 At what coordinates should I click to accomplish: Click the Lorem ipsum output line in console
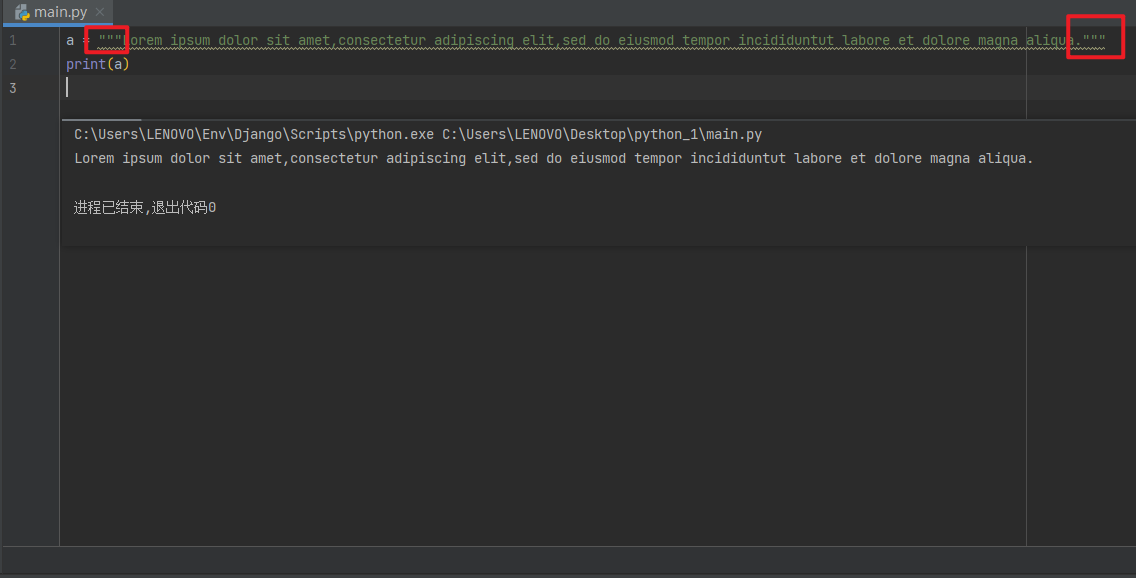(554, 159)
